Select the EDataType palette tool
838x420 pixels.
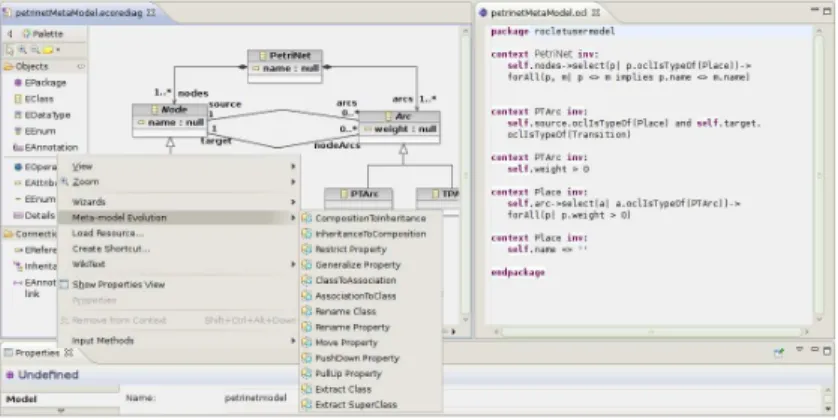tap(42, 115)
